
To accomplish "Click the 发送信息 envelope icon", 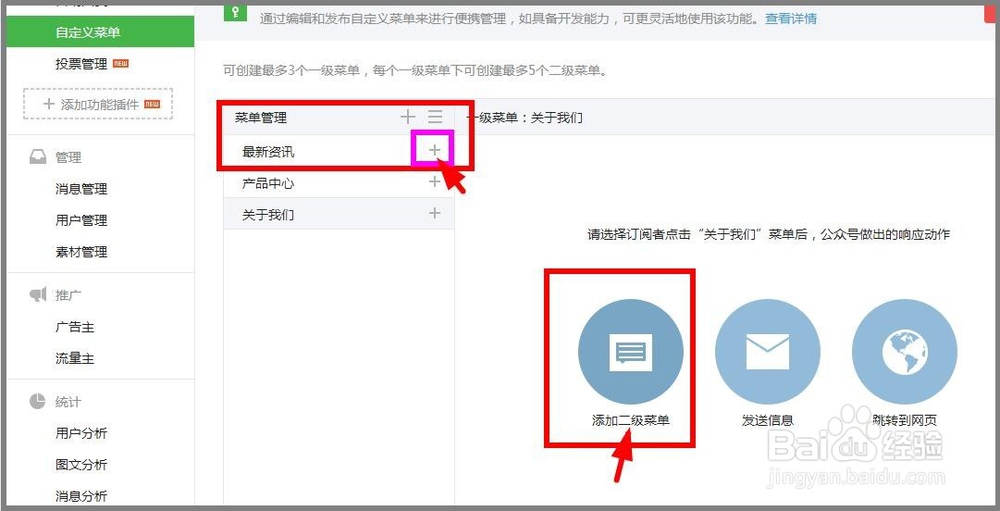I will pyautogui.click(x=767, y=352).
